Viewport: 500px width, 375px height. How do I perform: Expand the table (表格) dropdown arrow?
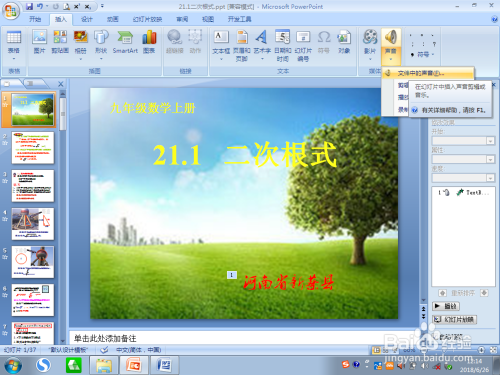point(14,59)
